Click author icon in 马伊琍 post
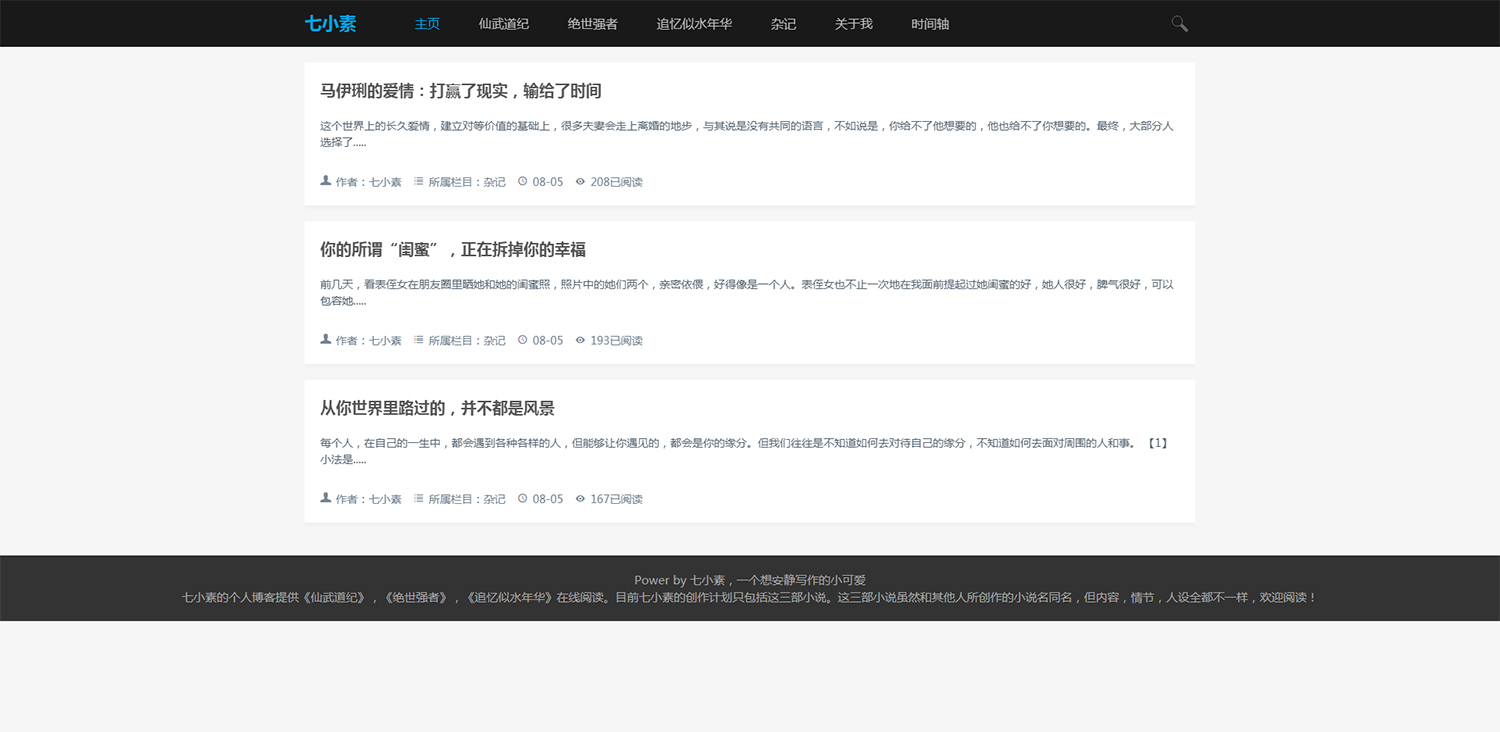The image size is (1500, 732). tap(325, 181)
